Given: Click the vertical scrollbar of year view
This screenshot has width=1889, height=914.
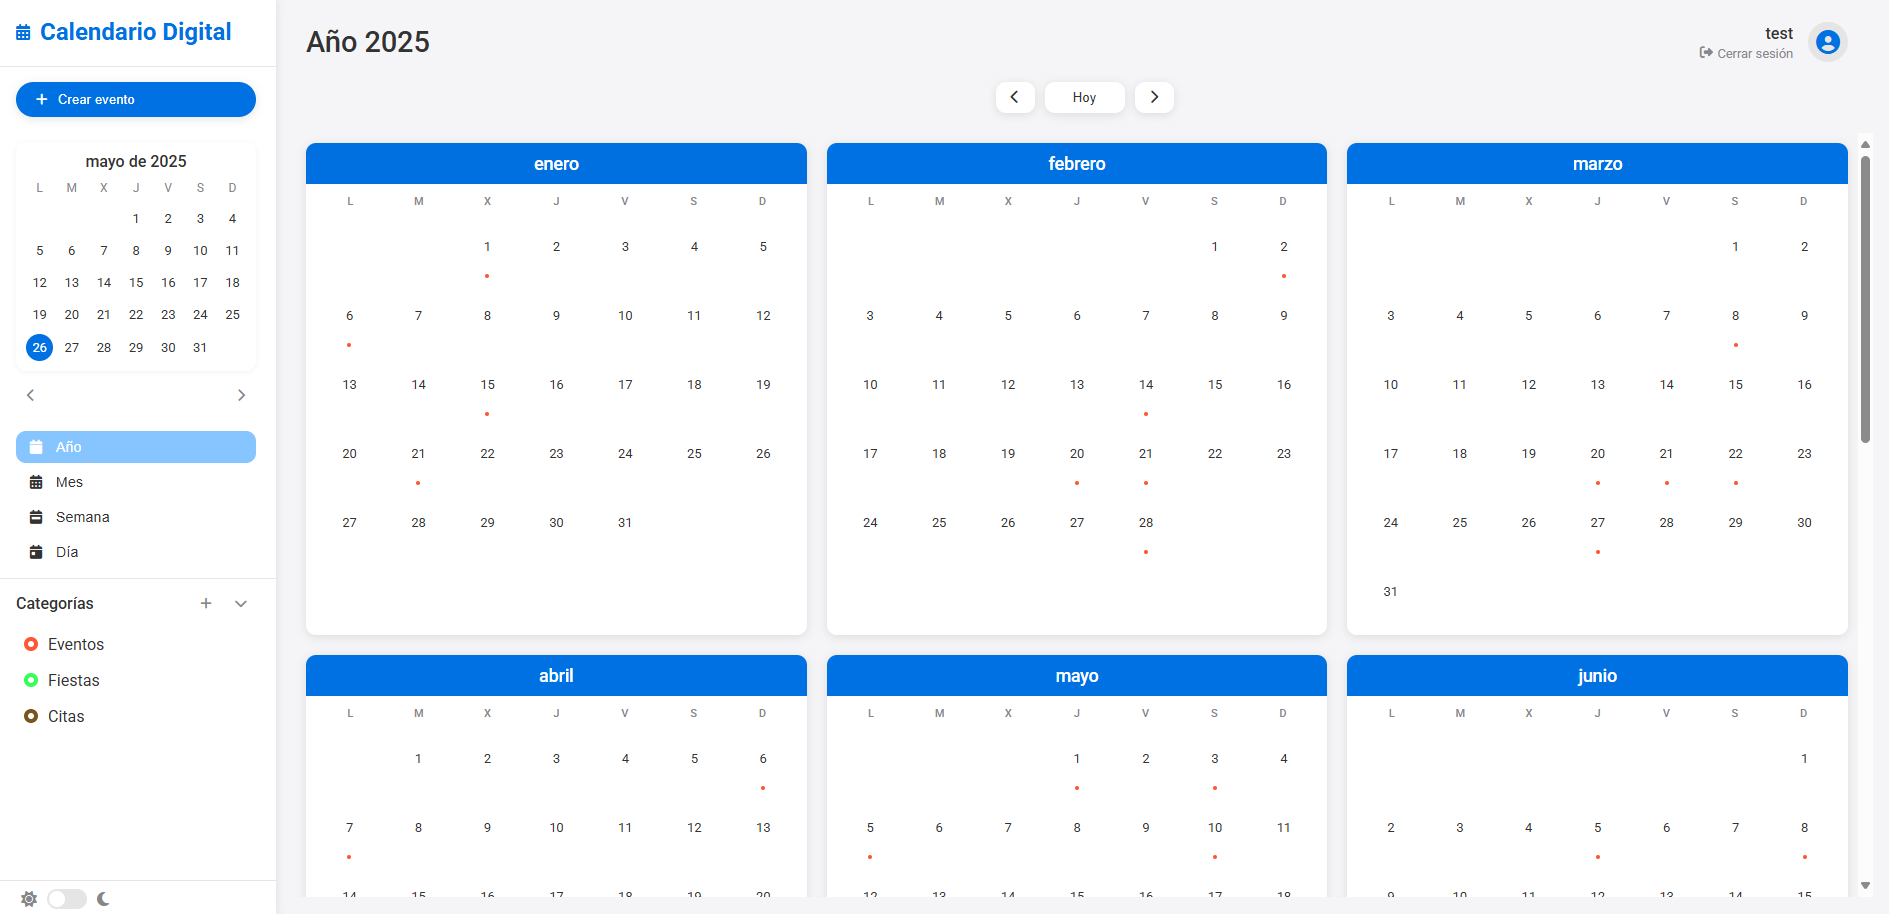Looking at the screenshot, I should (1865, 300).
